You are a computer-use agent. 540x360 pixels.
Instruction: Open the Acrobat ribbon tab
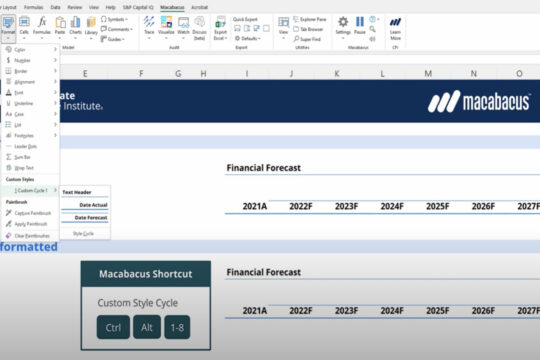[199, 7]
